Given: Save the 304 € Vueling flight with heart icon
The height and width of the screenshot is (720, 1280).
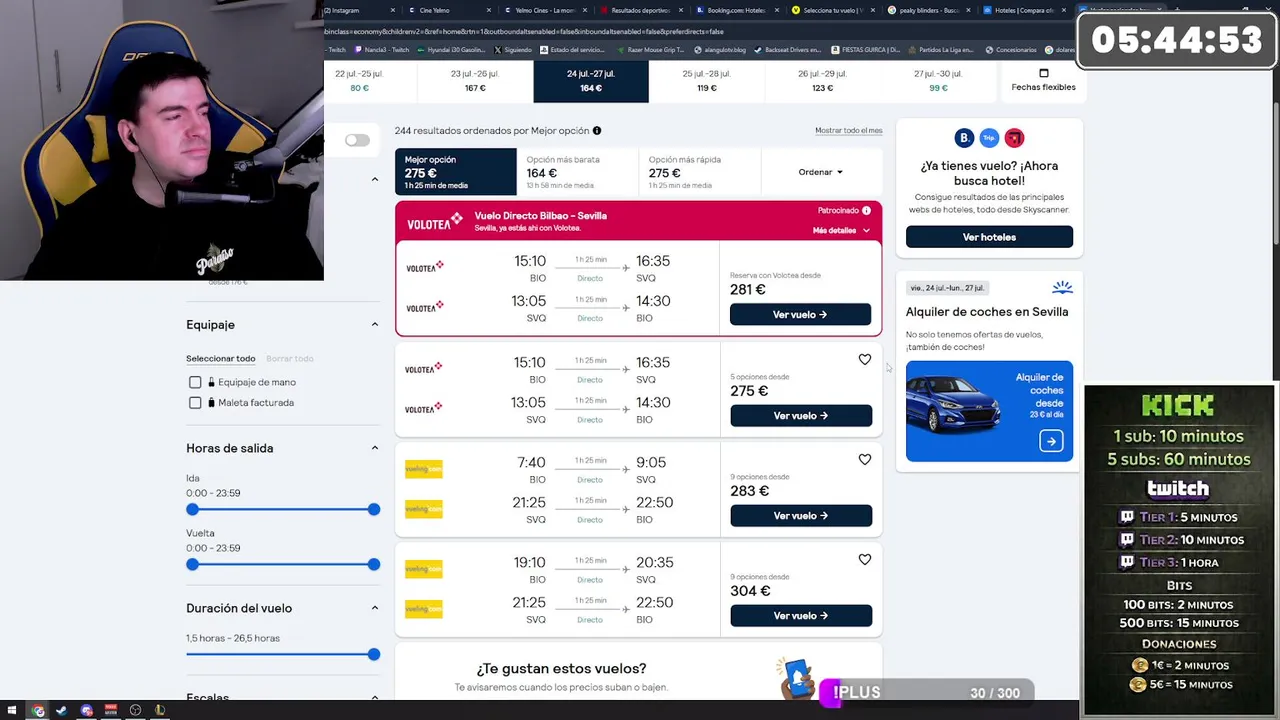Looking at the screenshot, I should point(864,560).
